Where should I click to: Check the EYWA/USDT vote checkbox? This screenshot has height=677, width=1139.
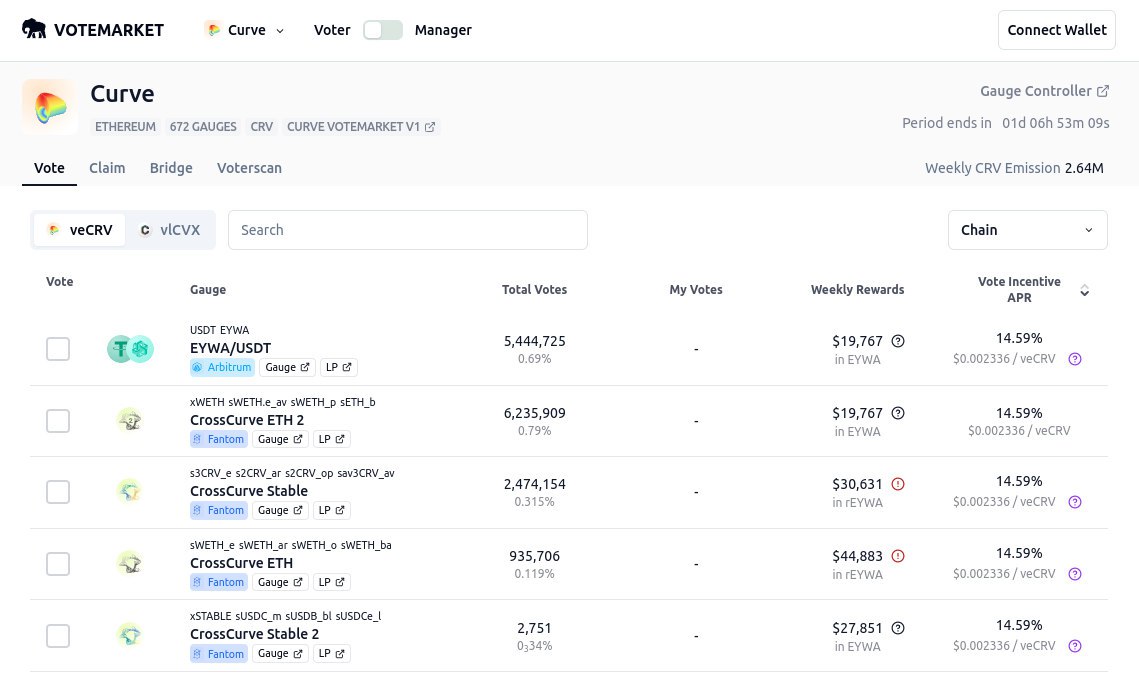tap(58, 349)
